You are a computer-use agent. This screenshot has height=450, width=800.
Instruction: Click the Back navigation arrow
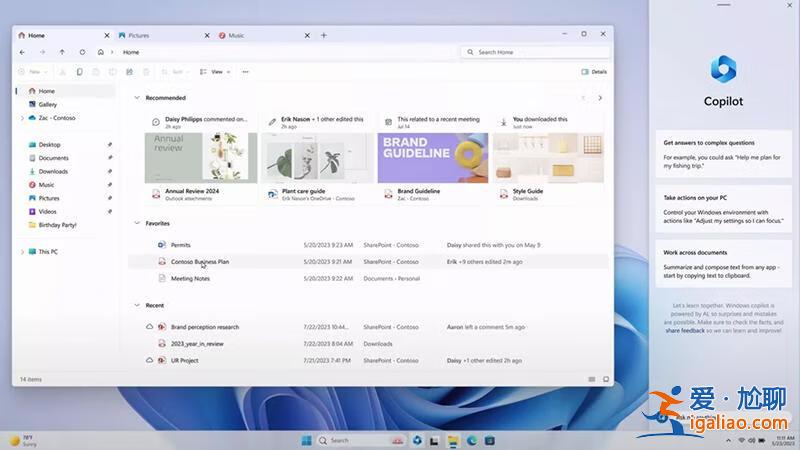click(x=23, y=52)
